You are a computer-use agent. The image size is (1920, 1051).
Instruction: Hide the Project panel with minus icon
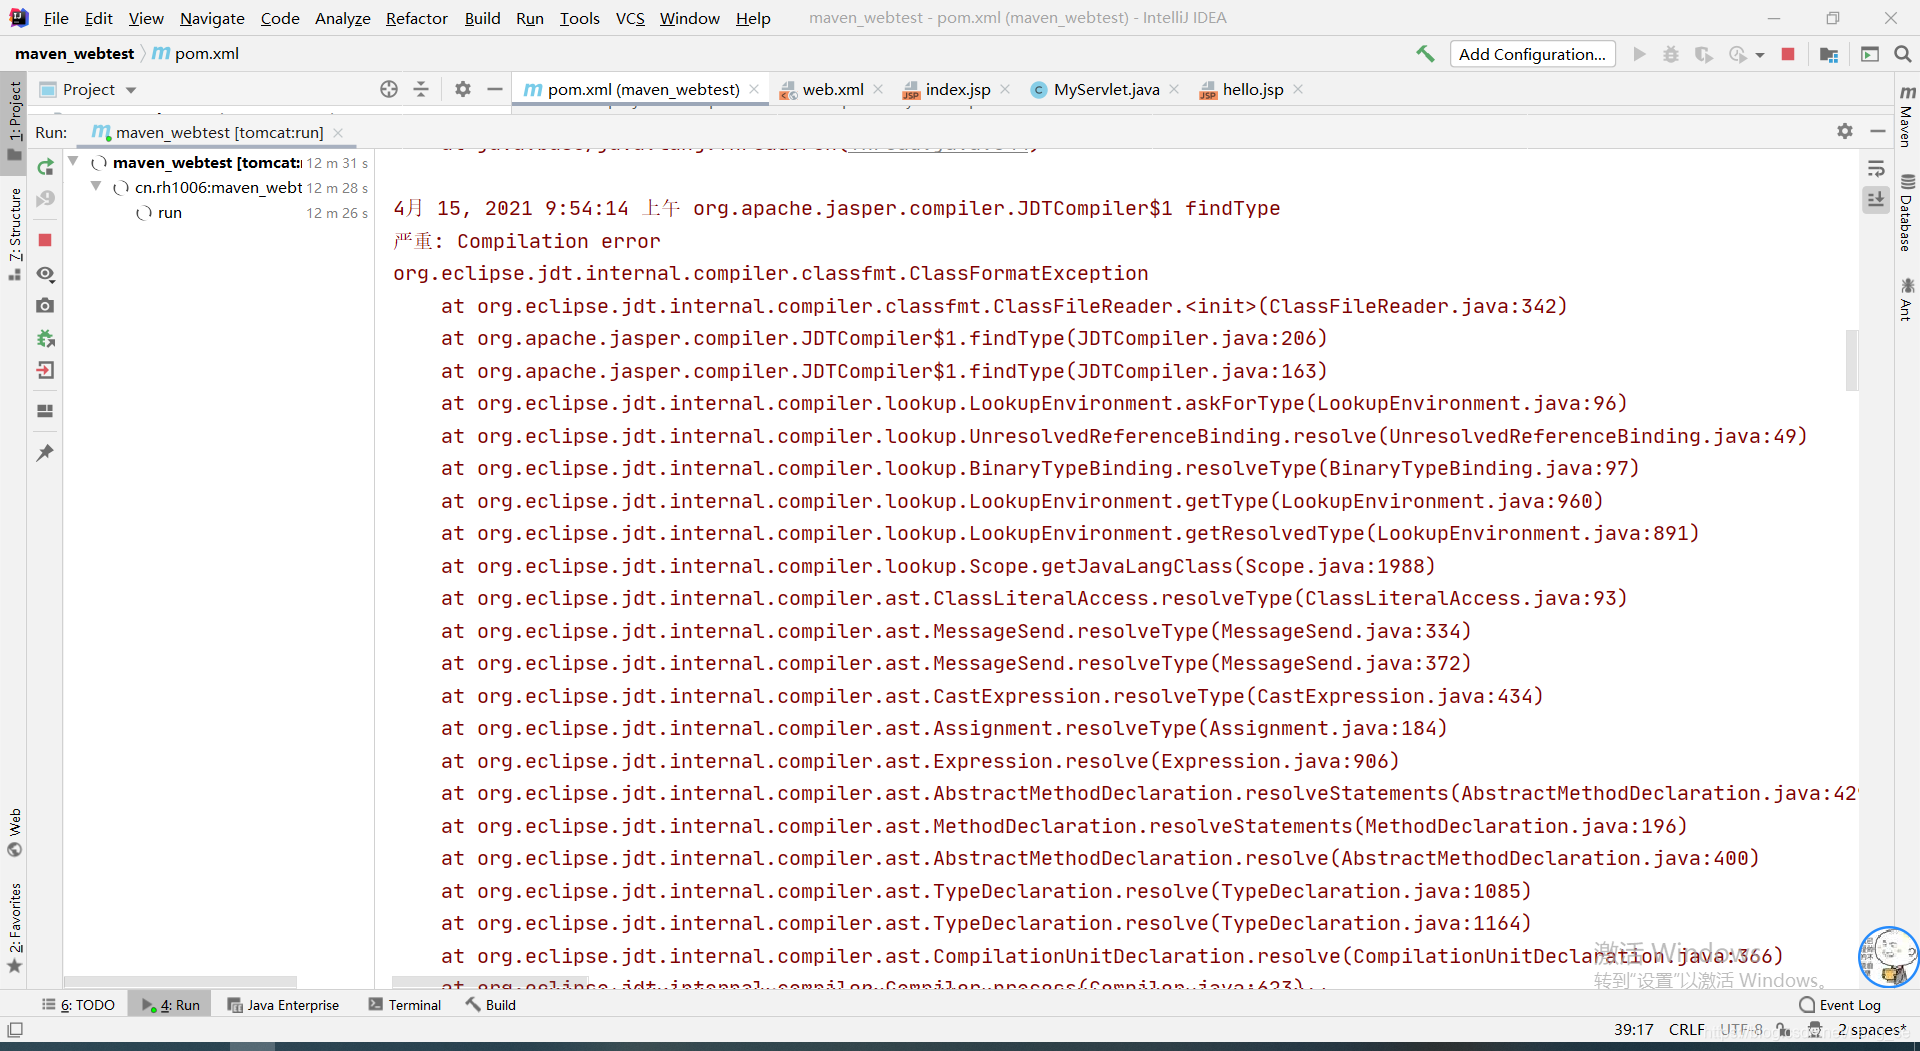point(494,89)
